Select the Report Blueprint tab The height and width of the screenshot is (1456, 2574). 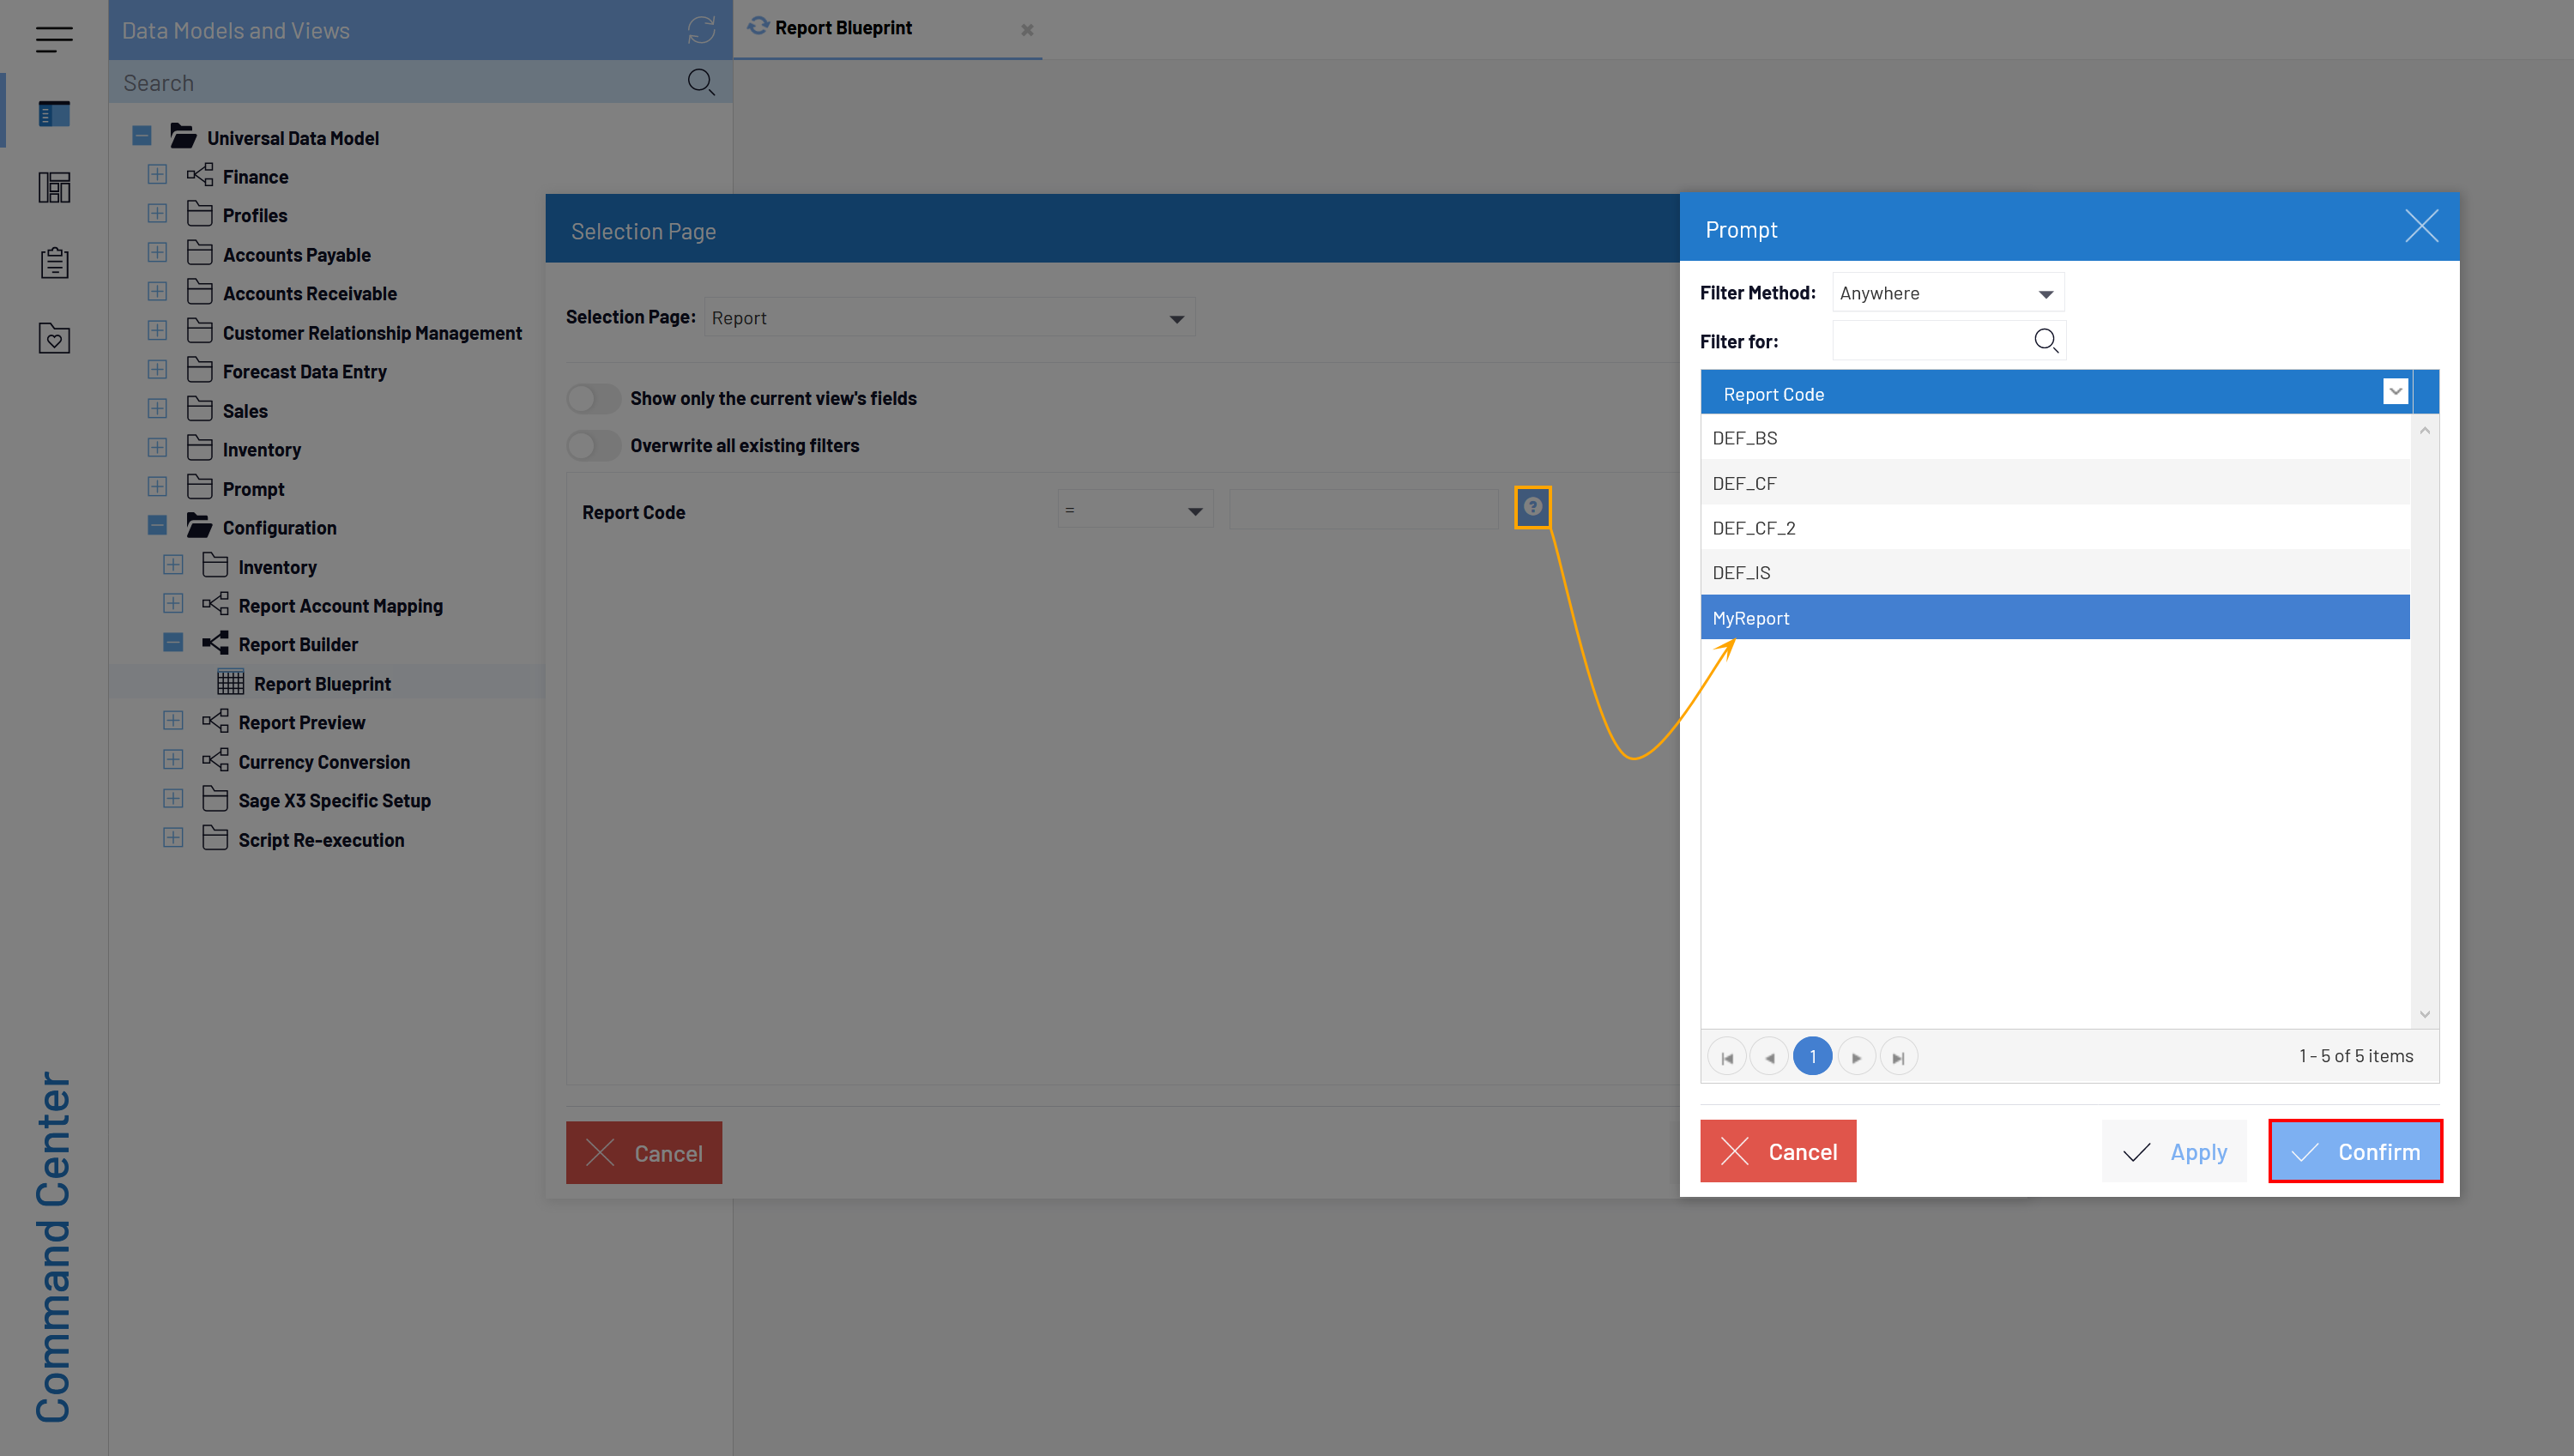coord(842,28)
